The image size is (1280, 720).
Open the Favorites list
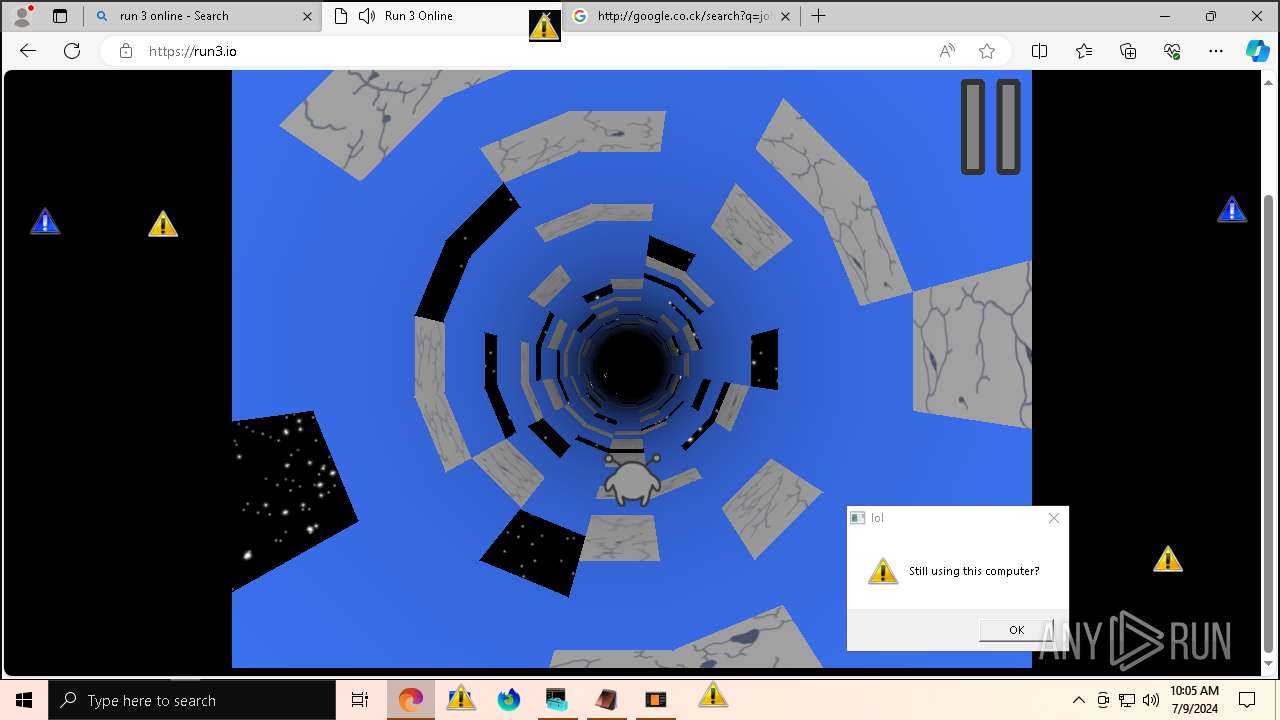tap(1084, 51)
